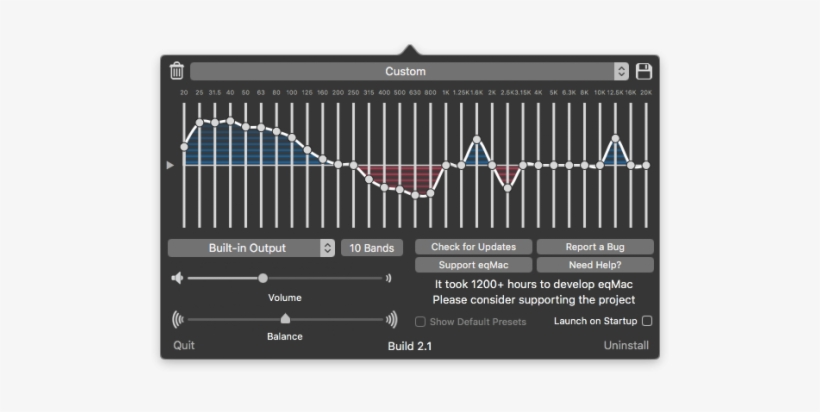The height and width of the screenshot is (412, 820).
Task: Click the 200 Hz band slider knob
Action: tap(338, 164)
